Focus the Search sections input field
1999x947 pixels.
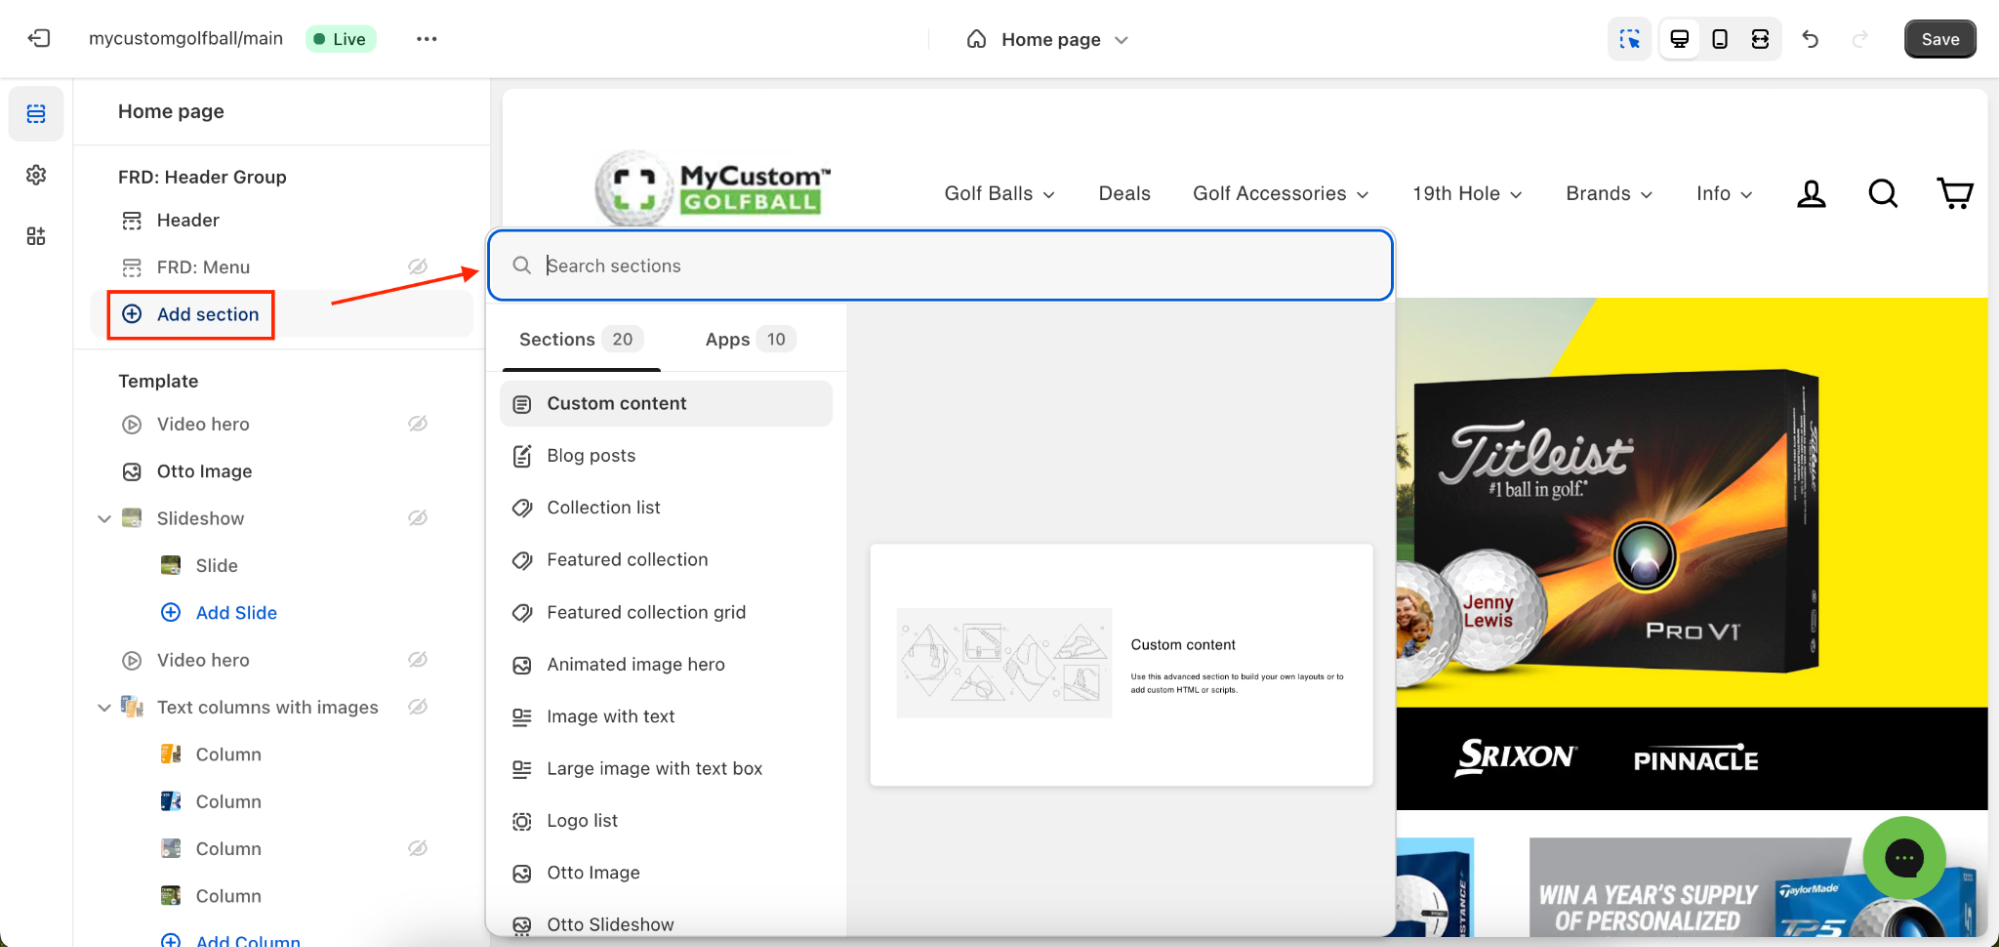click(940, 266)
